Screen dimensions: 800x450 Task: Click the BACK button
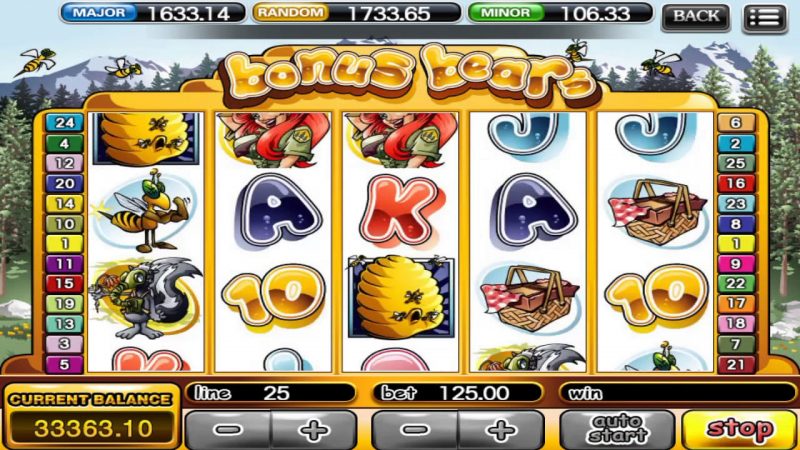click(695, 17)
